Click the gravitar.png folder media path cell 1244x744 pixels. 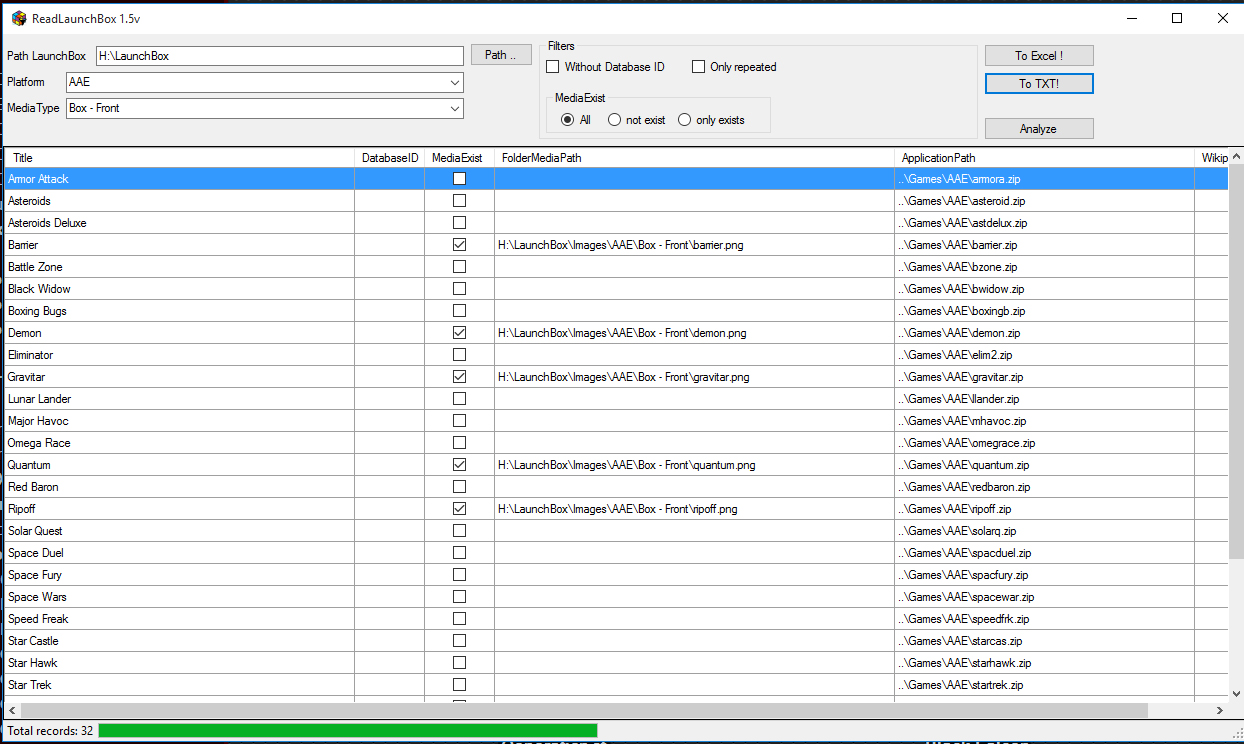[x=694, y=377]
